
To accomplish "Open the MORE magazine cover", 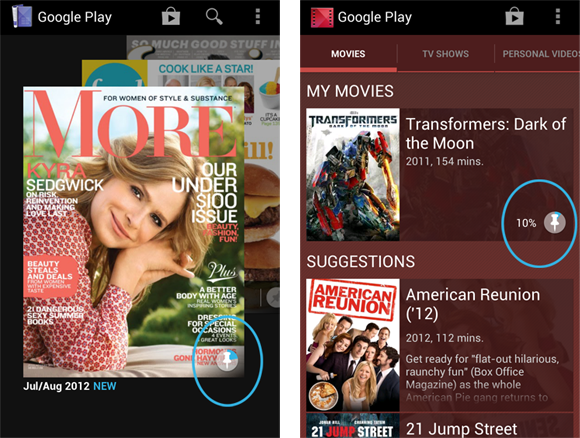I will [134, 232].
